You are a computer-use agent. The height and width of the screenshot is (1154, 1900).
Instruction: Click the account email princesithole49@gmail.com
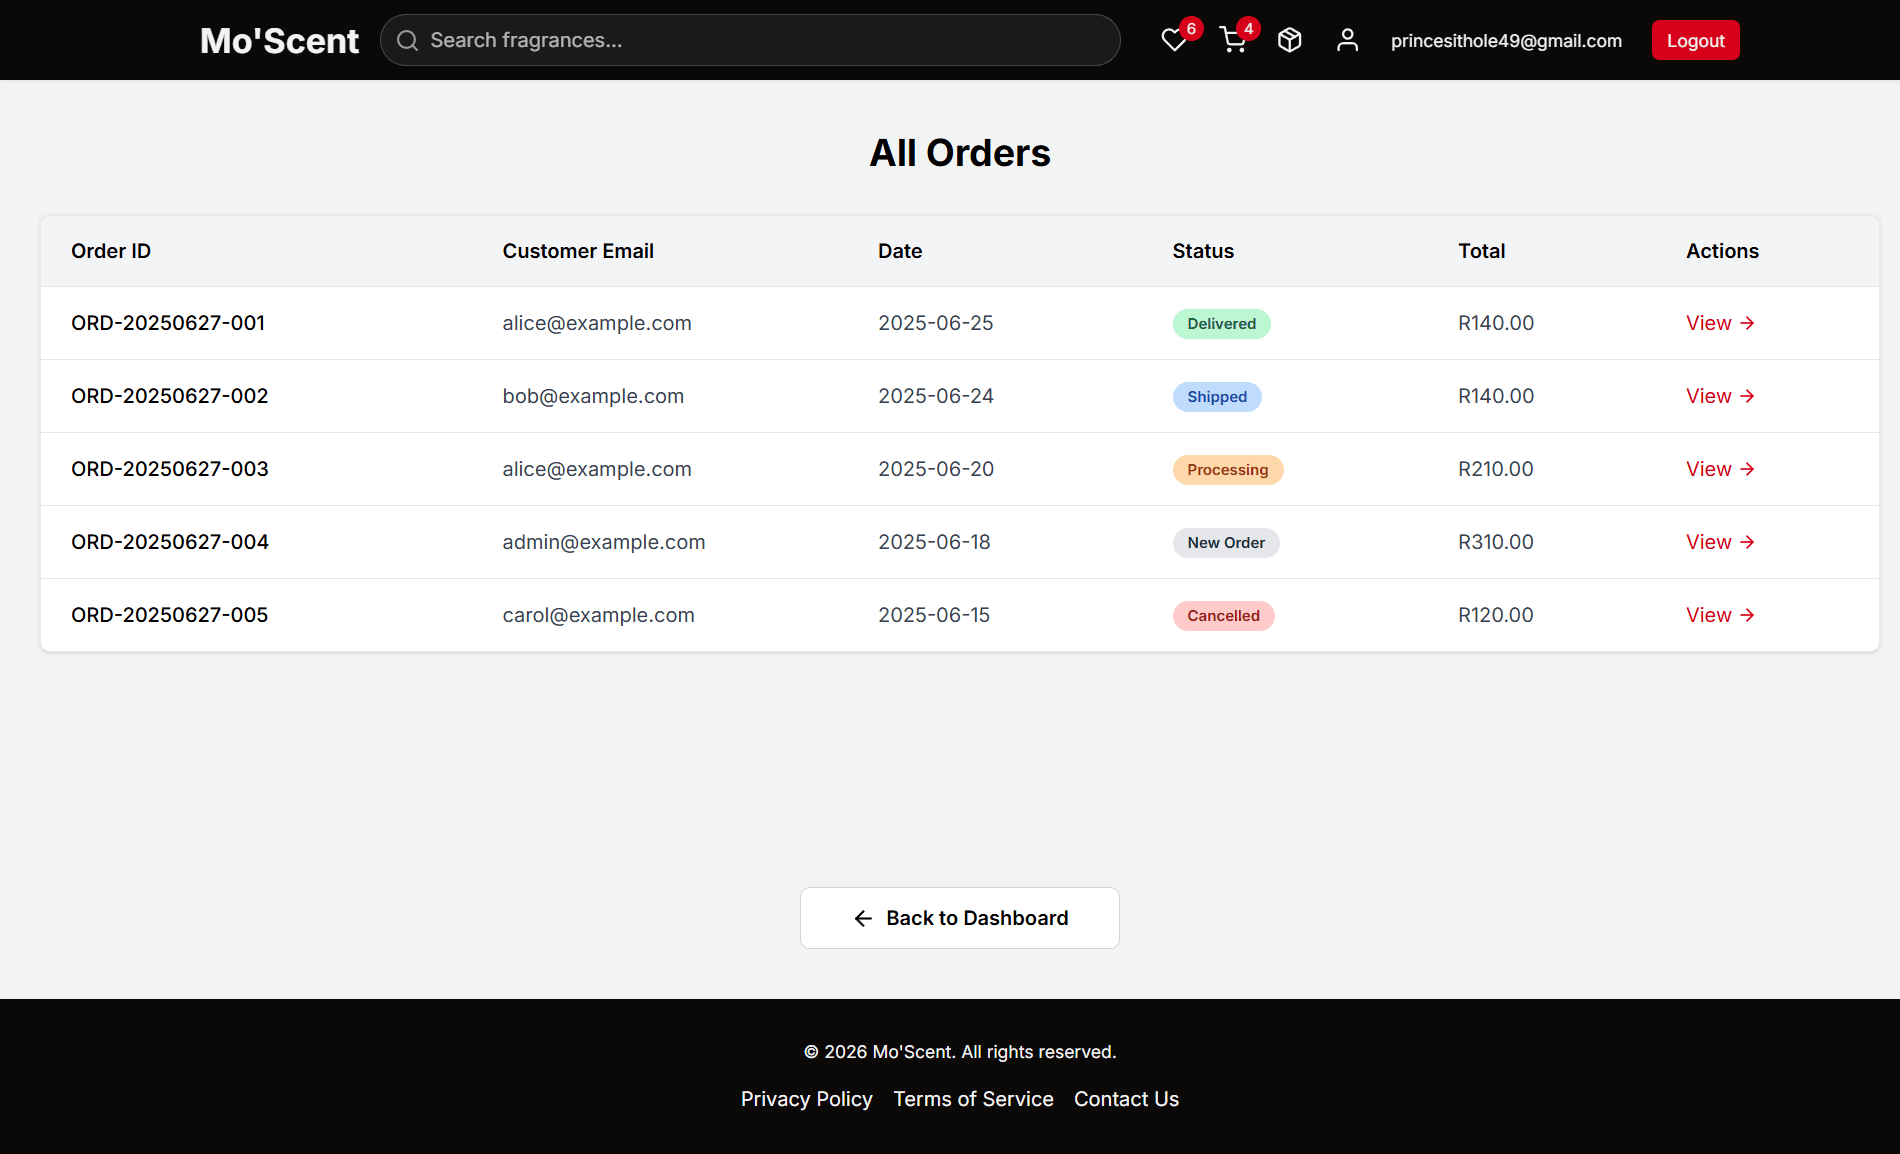[1506, 40]
